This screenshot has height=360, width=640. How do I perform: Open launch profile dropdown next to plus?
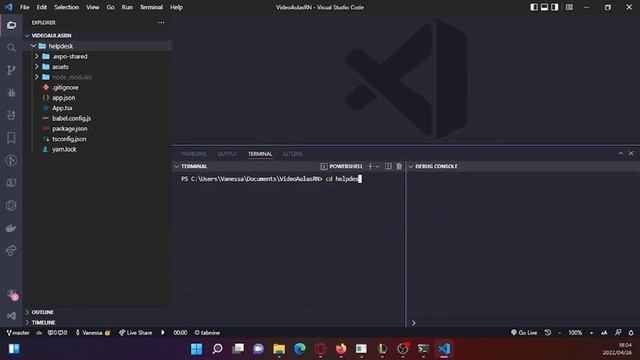tap(378, 166)
